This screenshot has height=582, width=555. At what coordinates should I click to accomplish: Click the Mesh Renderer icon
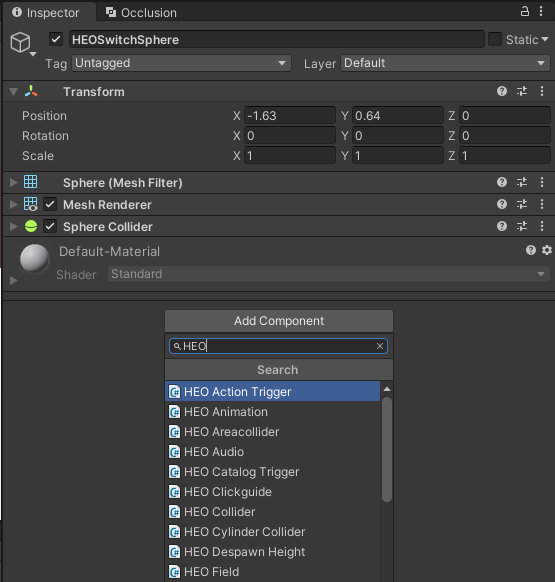30,204
